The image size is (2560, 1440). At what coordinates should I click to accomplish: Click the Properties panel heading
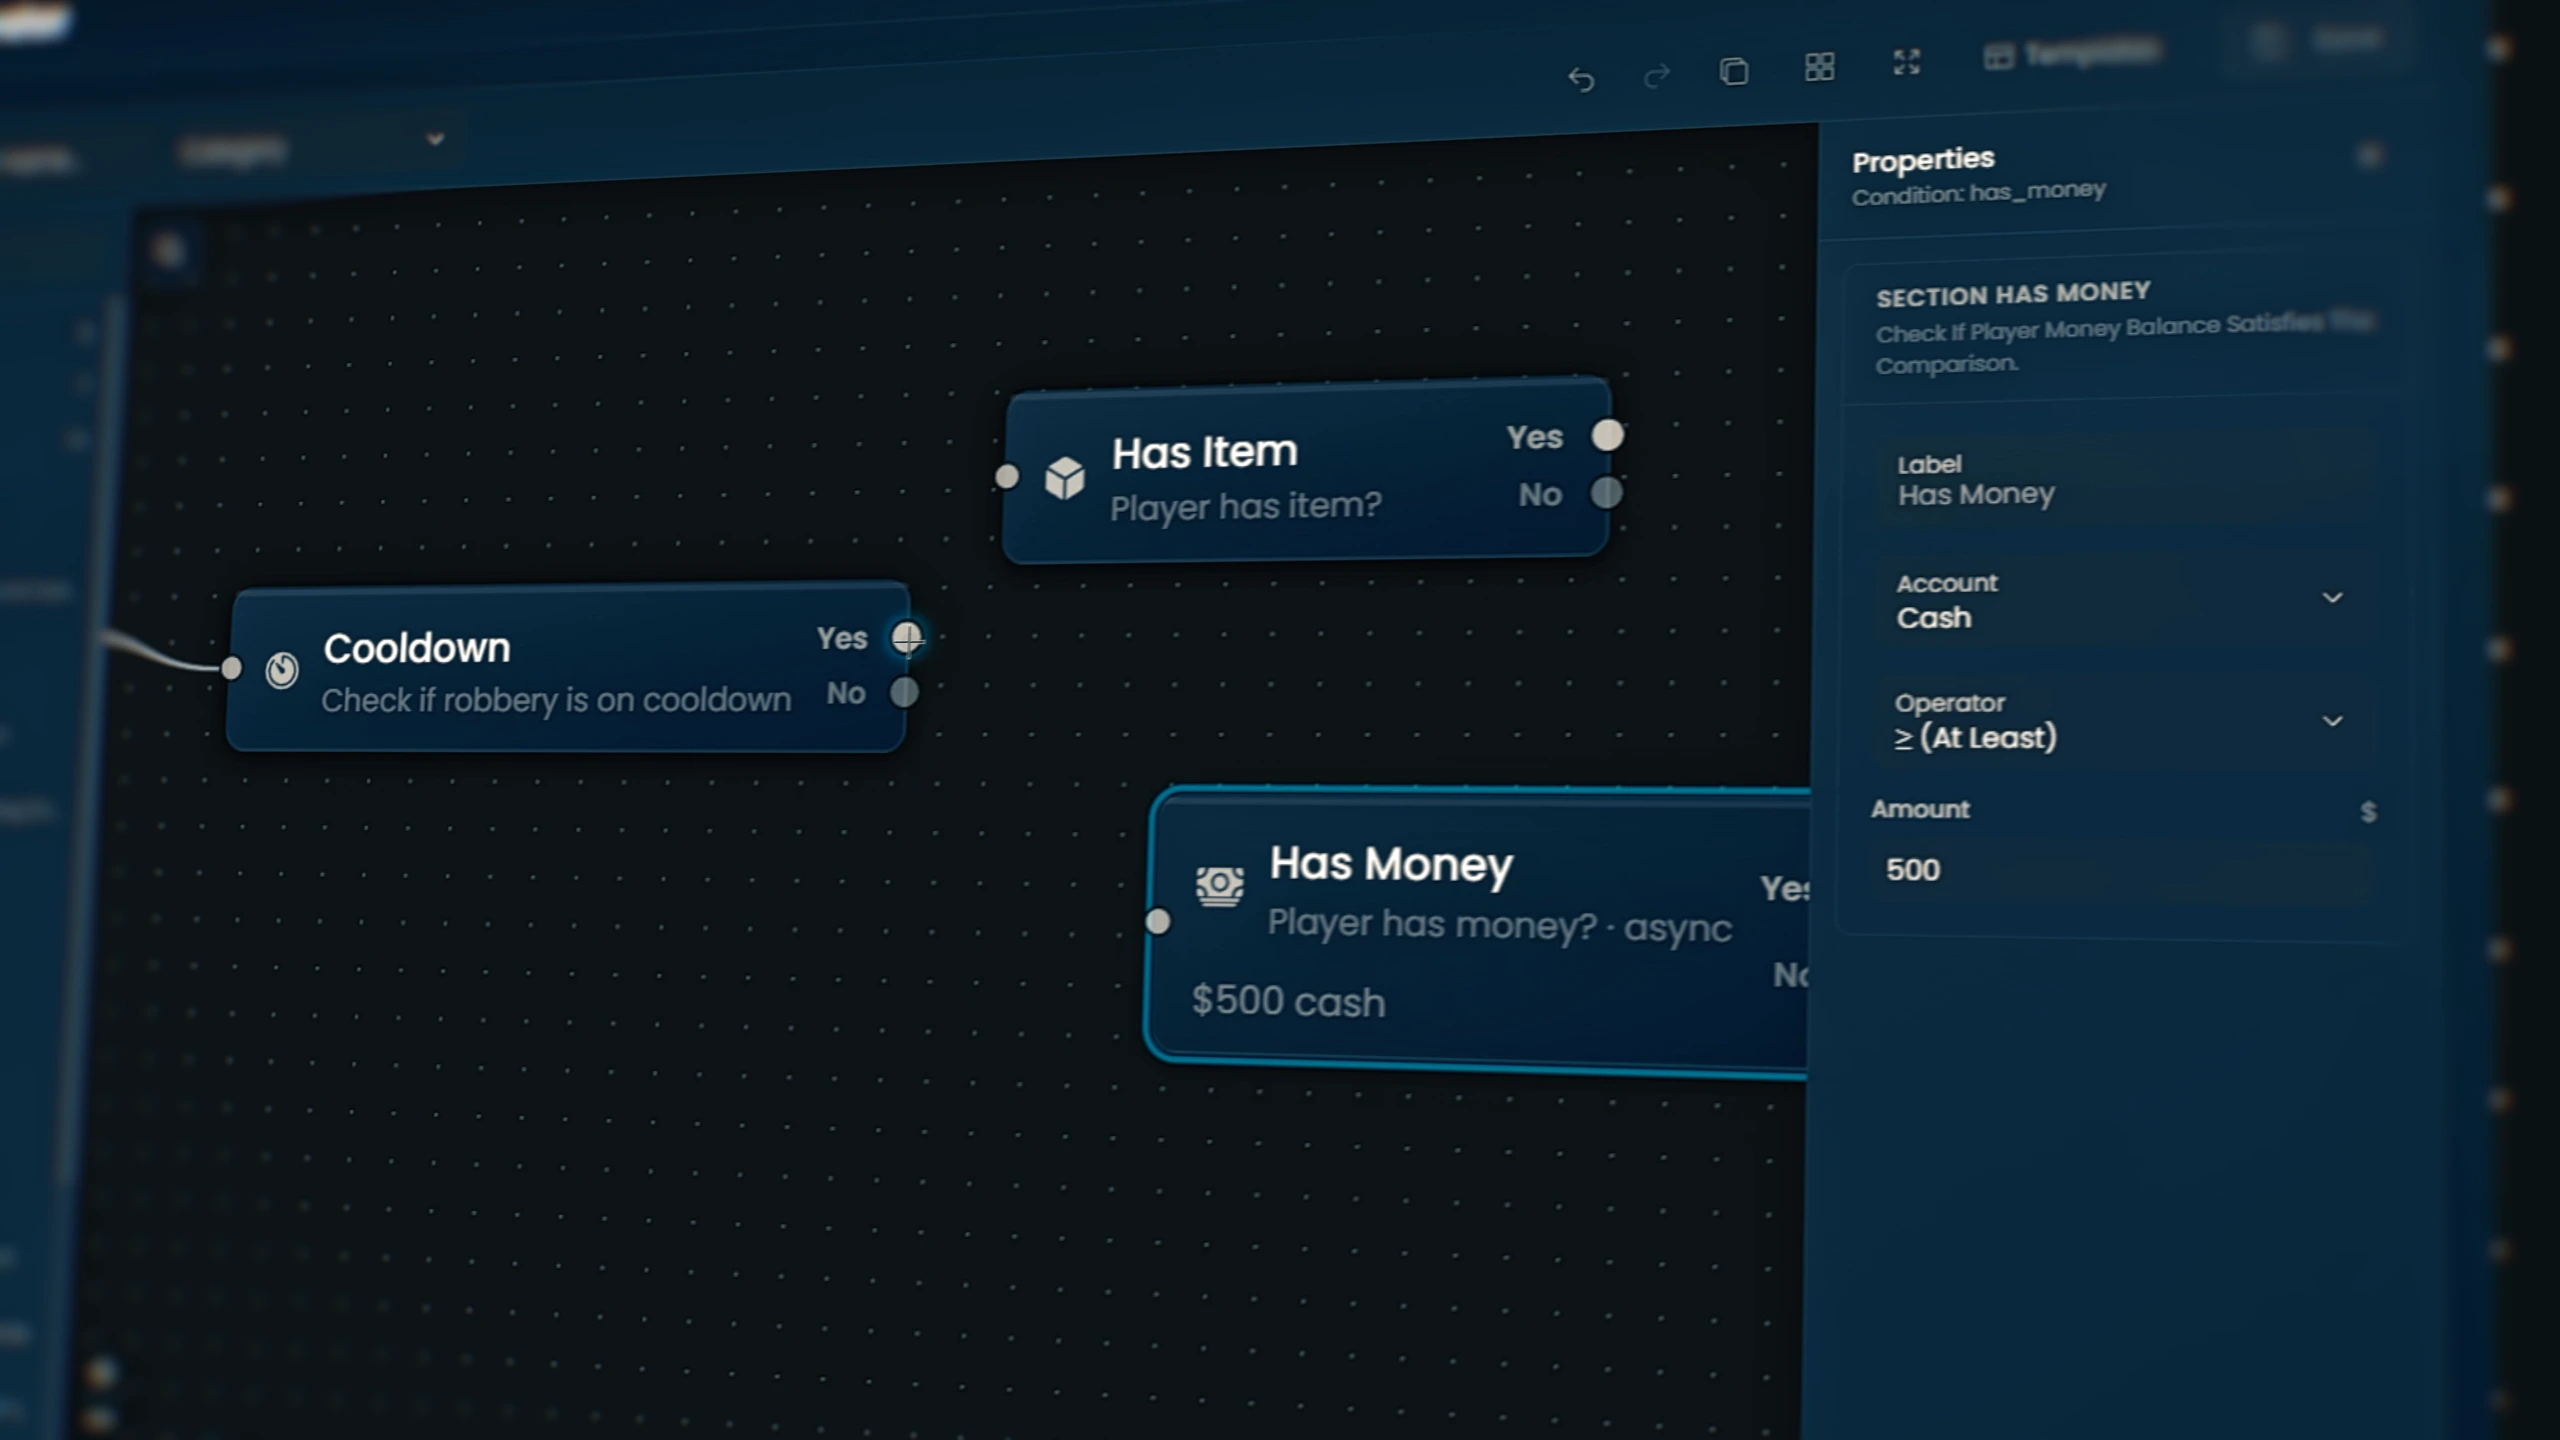tap(1922, 160)
